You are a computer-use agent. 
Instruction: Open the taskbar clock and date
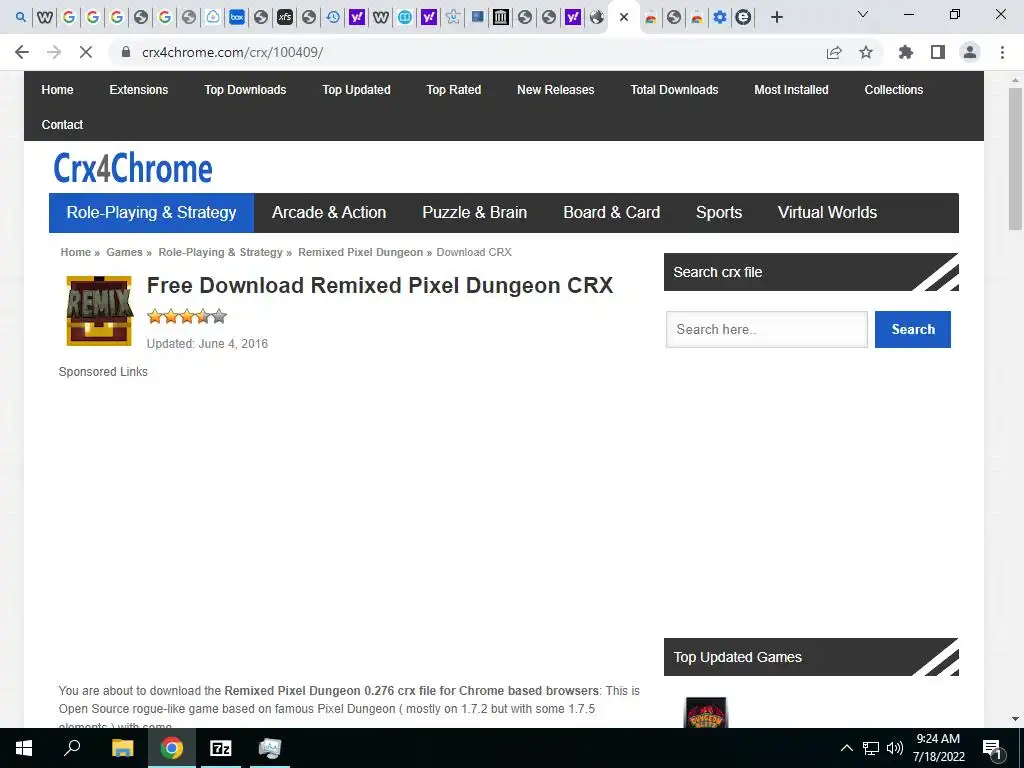(x=938, y=748)
